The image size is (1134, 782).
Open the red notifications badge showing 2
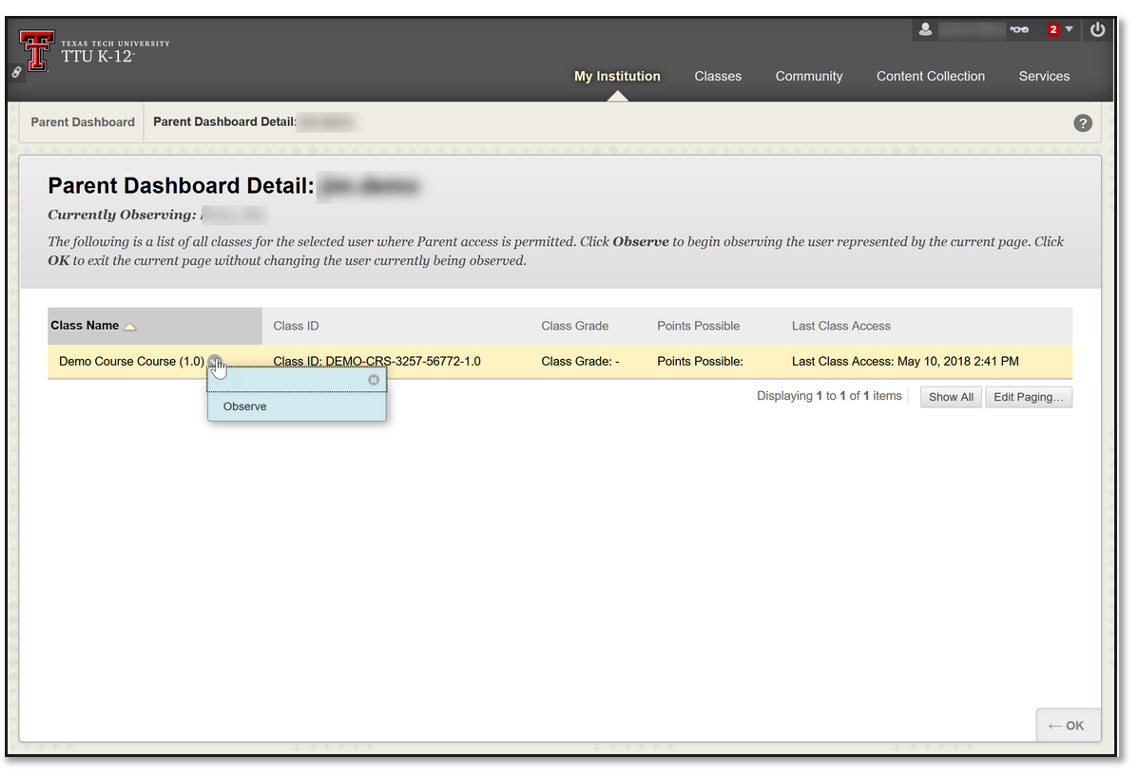[1053, 30]
